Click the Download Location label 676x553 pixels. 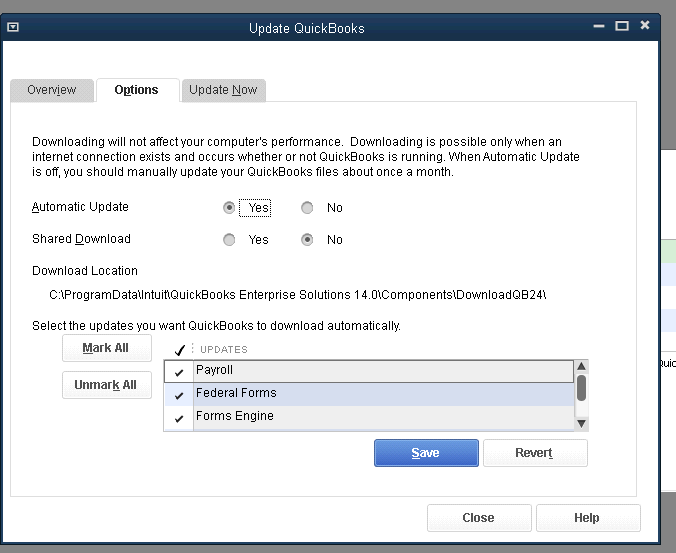[x=85, y=271]
